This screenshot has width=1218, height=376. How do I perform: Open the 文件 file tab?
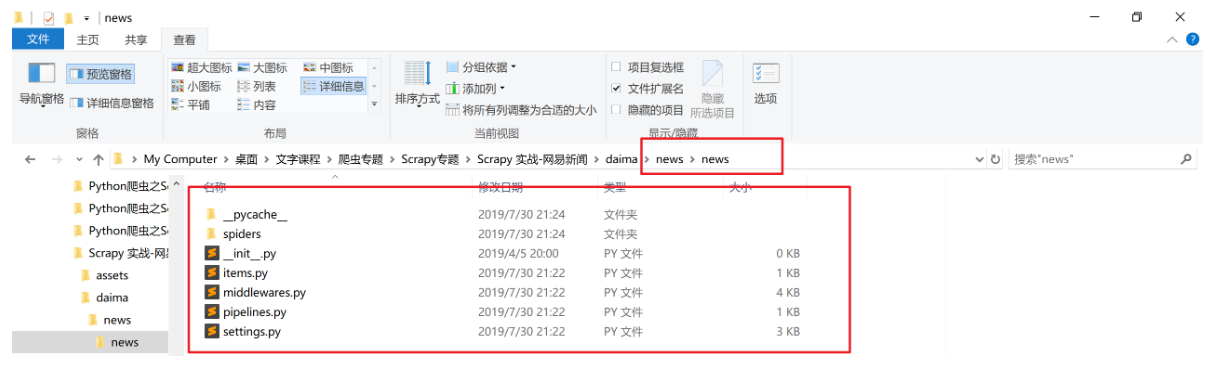point(38,40)
